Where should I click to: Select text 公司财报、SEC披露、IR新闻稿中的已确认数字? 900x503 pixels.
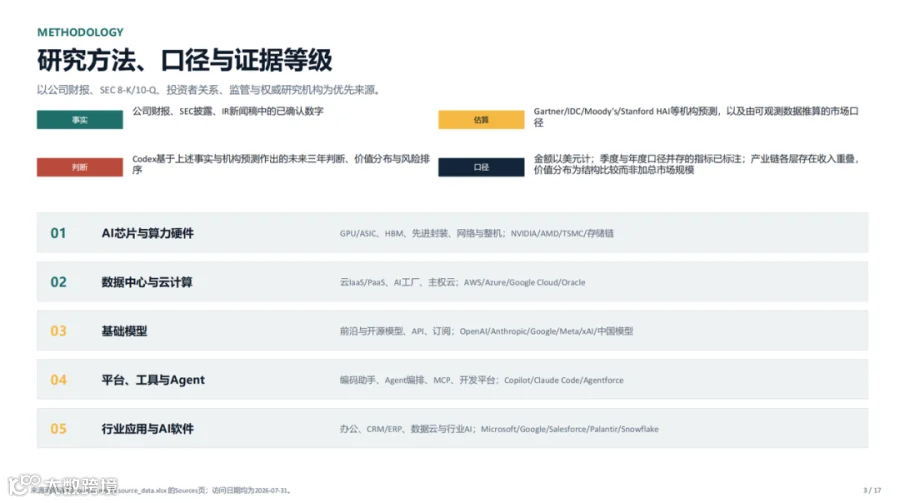coord(228,111)
